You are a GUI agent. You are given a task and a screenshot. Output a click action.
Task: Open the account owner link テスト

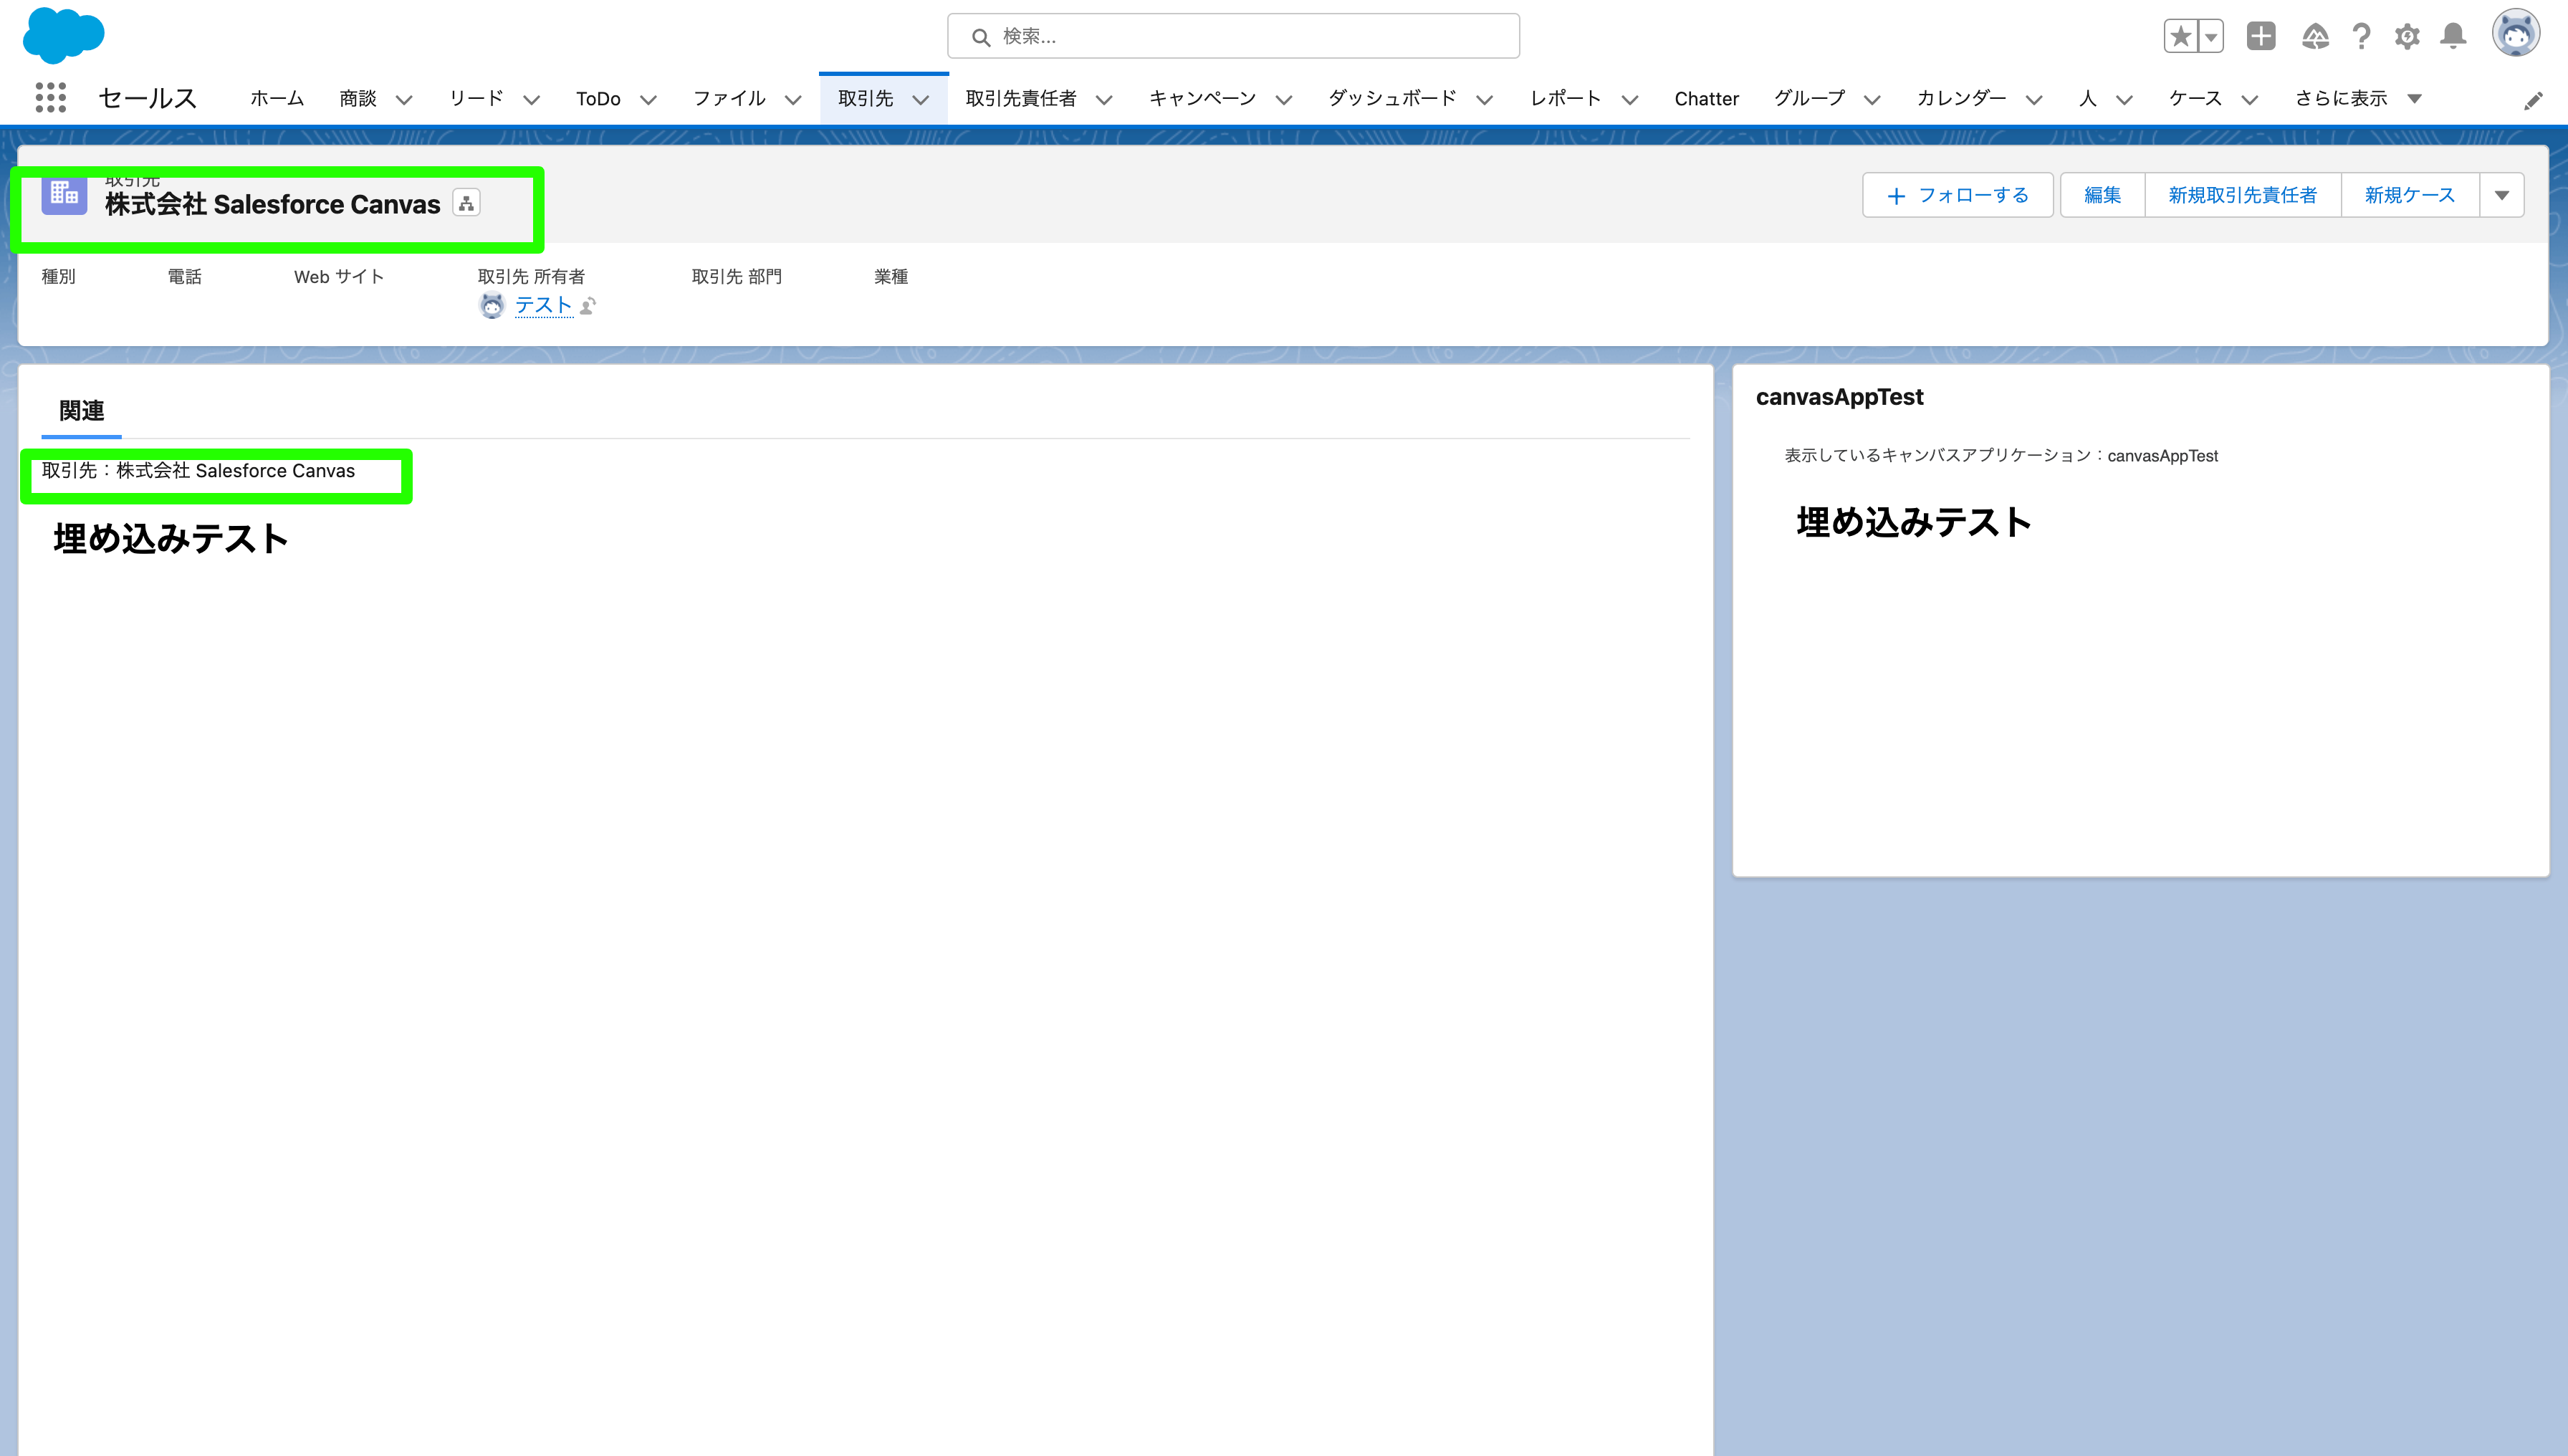(x=542, y=305)
